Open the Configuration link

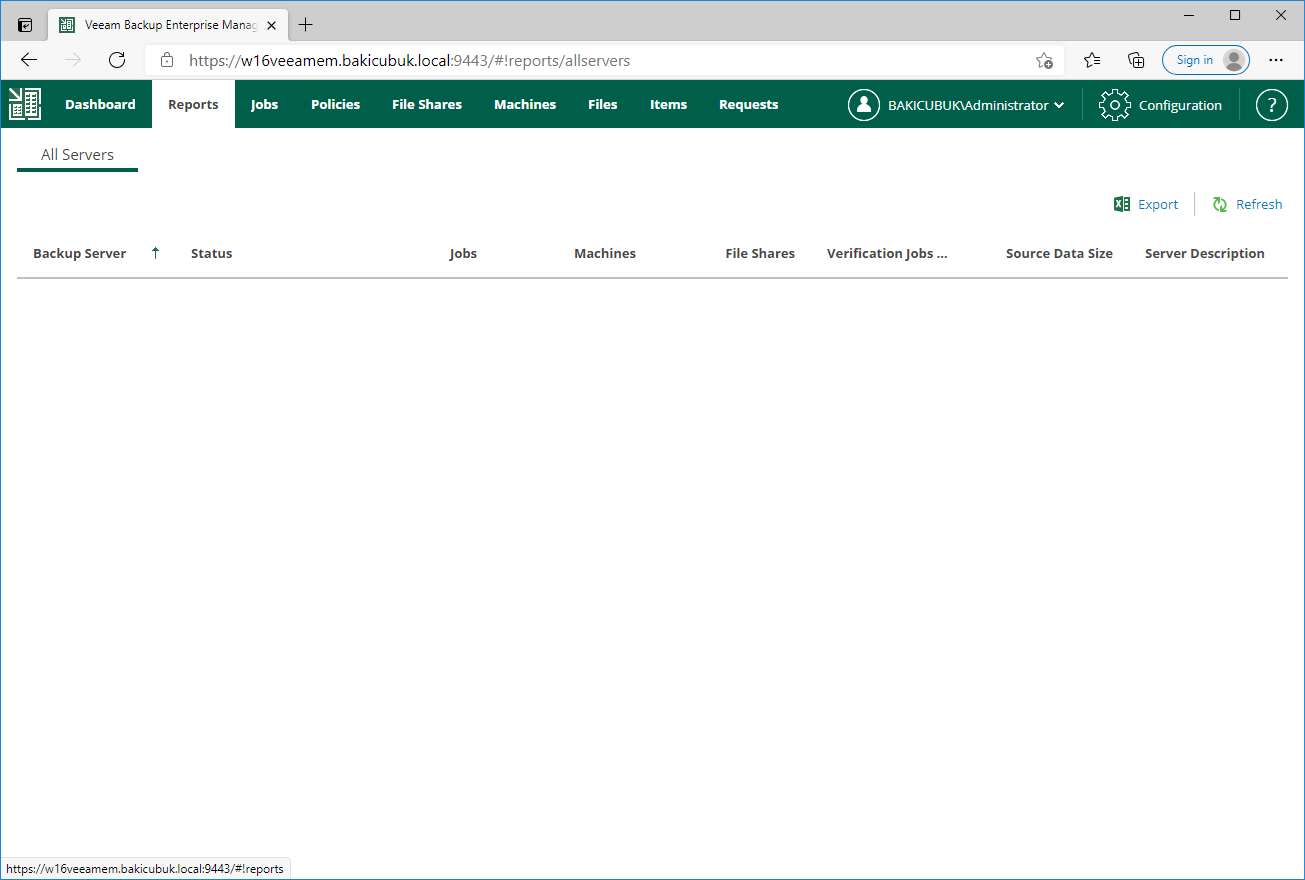click(x=1180, y=105)
